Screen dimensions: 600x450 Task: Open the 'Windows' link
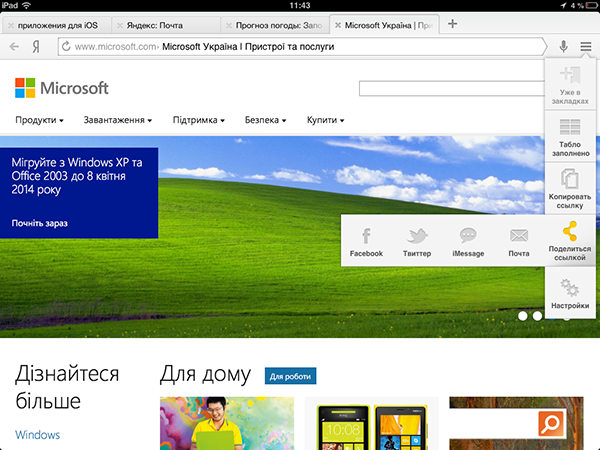coord(38,435)
